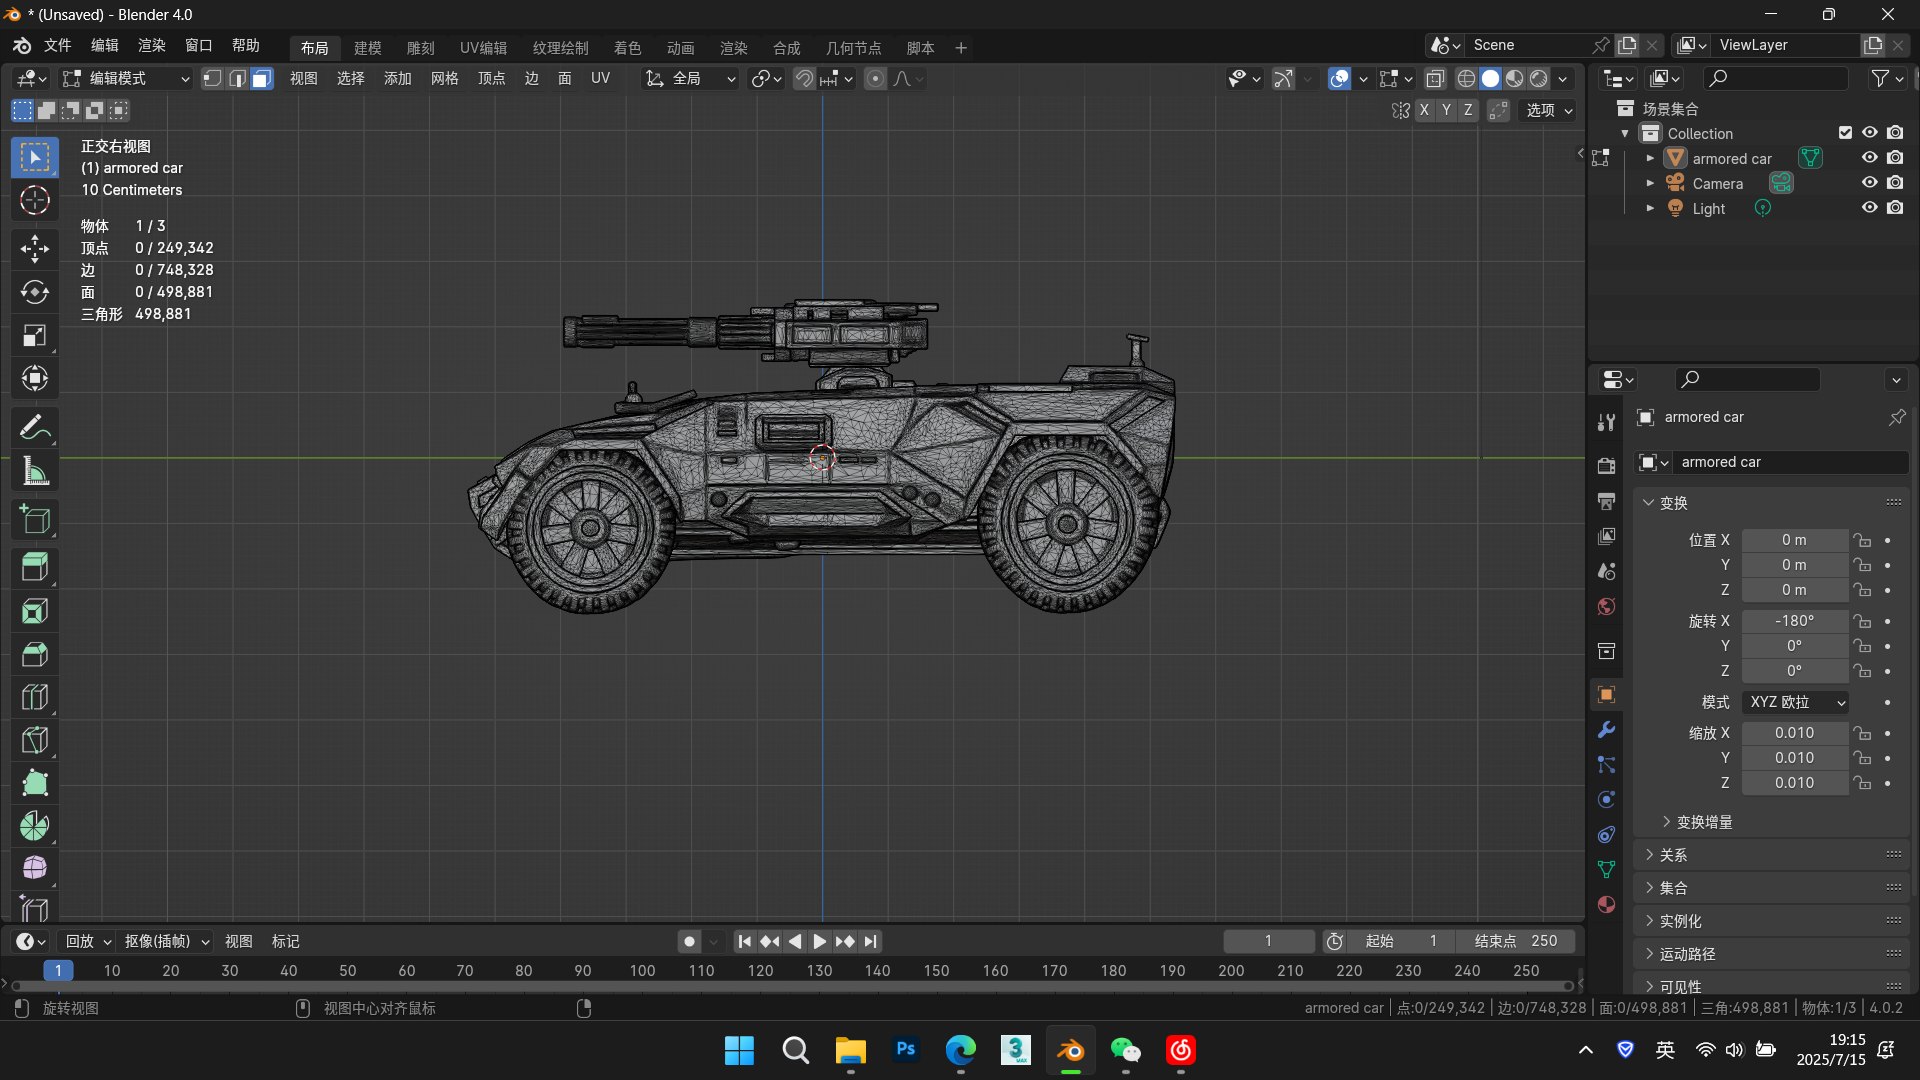The height and width of the screenshot is (1080, 1920).
Task: Click the Scale X value field
Action: coord(1794,733)
